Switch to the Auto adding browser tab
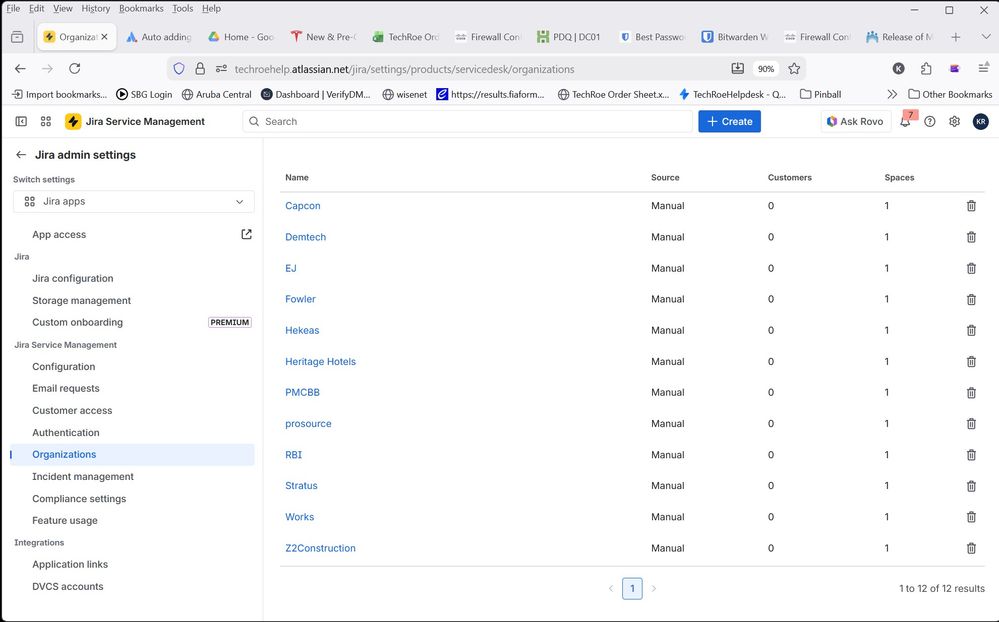The image size is (999, 622). pyautogui.click(x=160, y=36)
